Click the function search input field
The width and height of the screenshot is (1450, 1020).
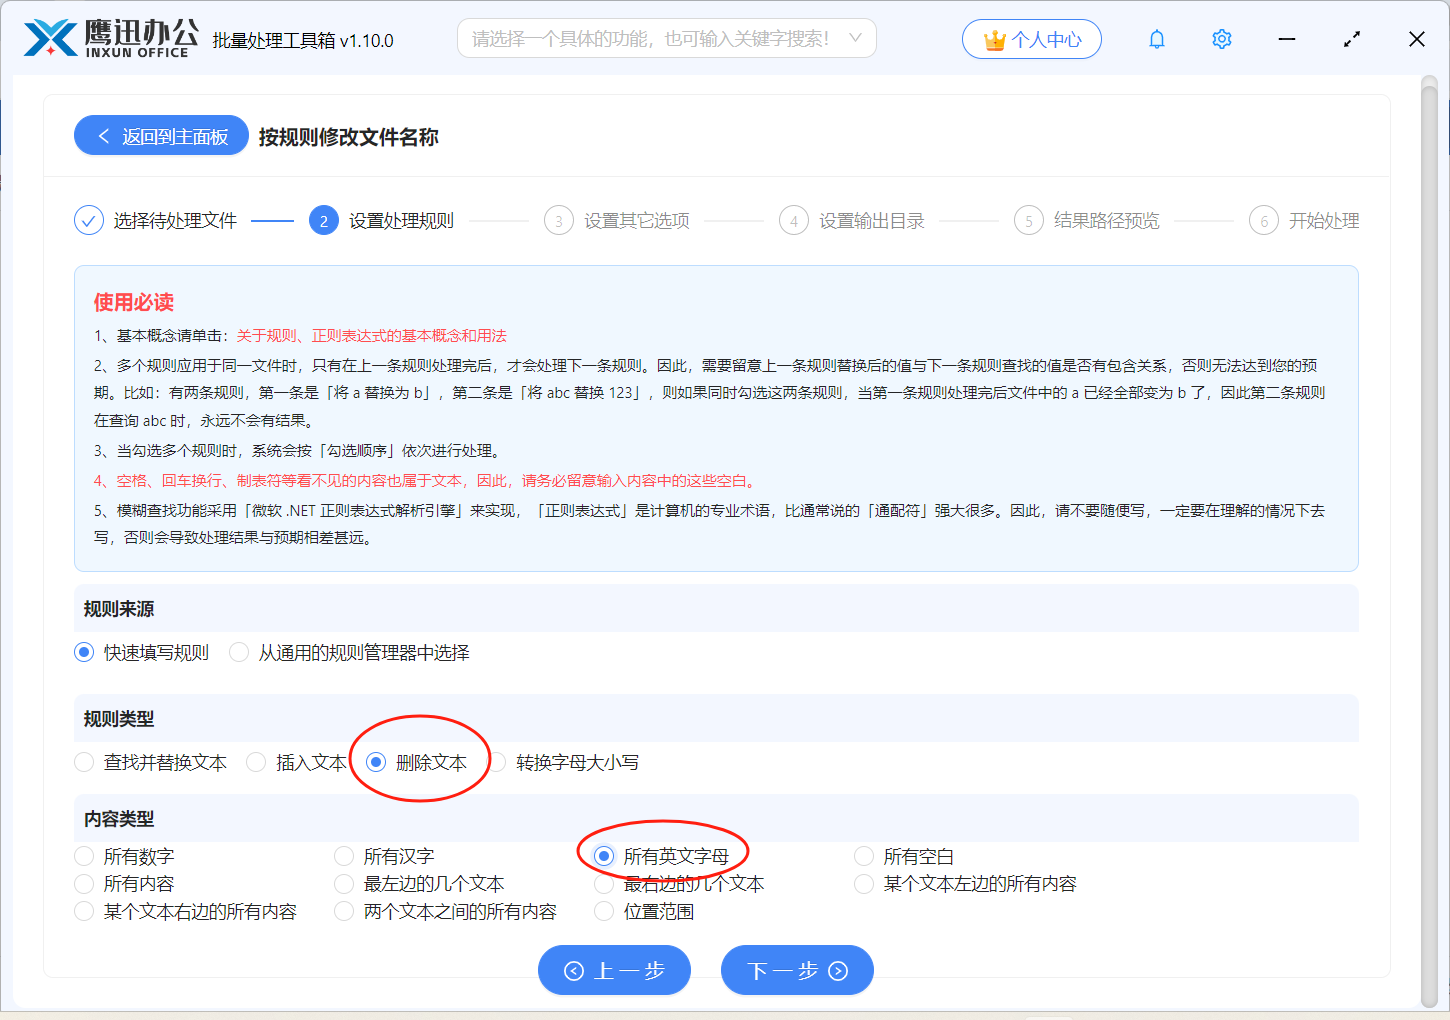click(667, 38)
